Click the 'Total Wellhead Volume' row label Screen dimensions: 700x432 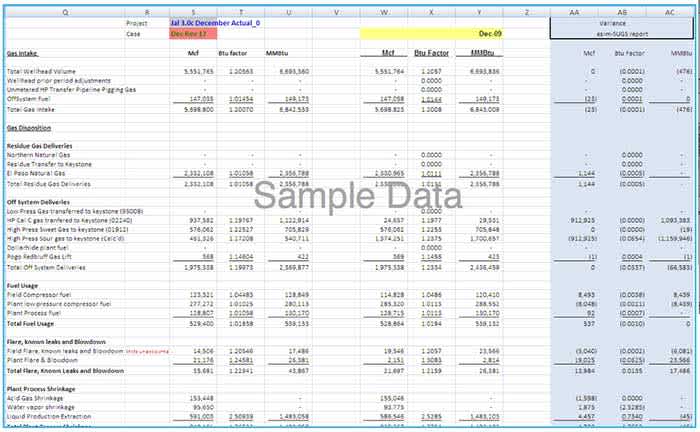tap(41, 71)
